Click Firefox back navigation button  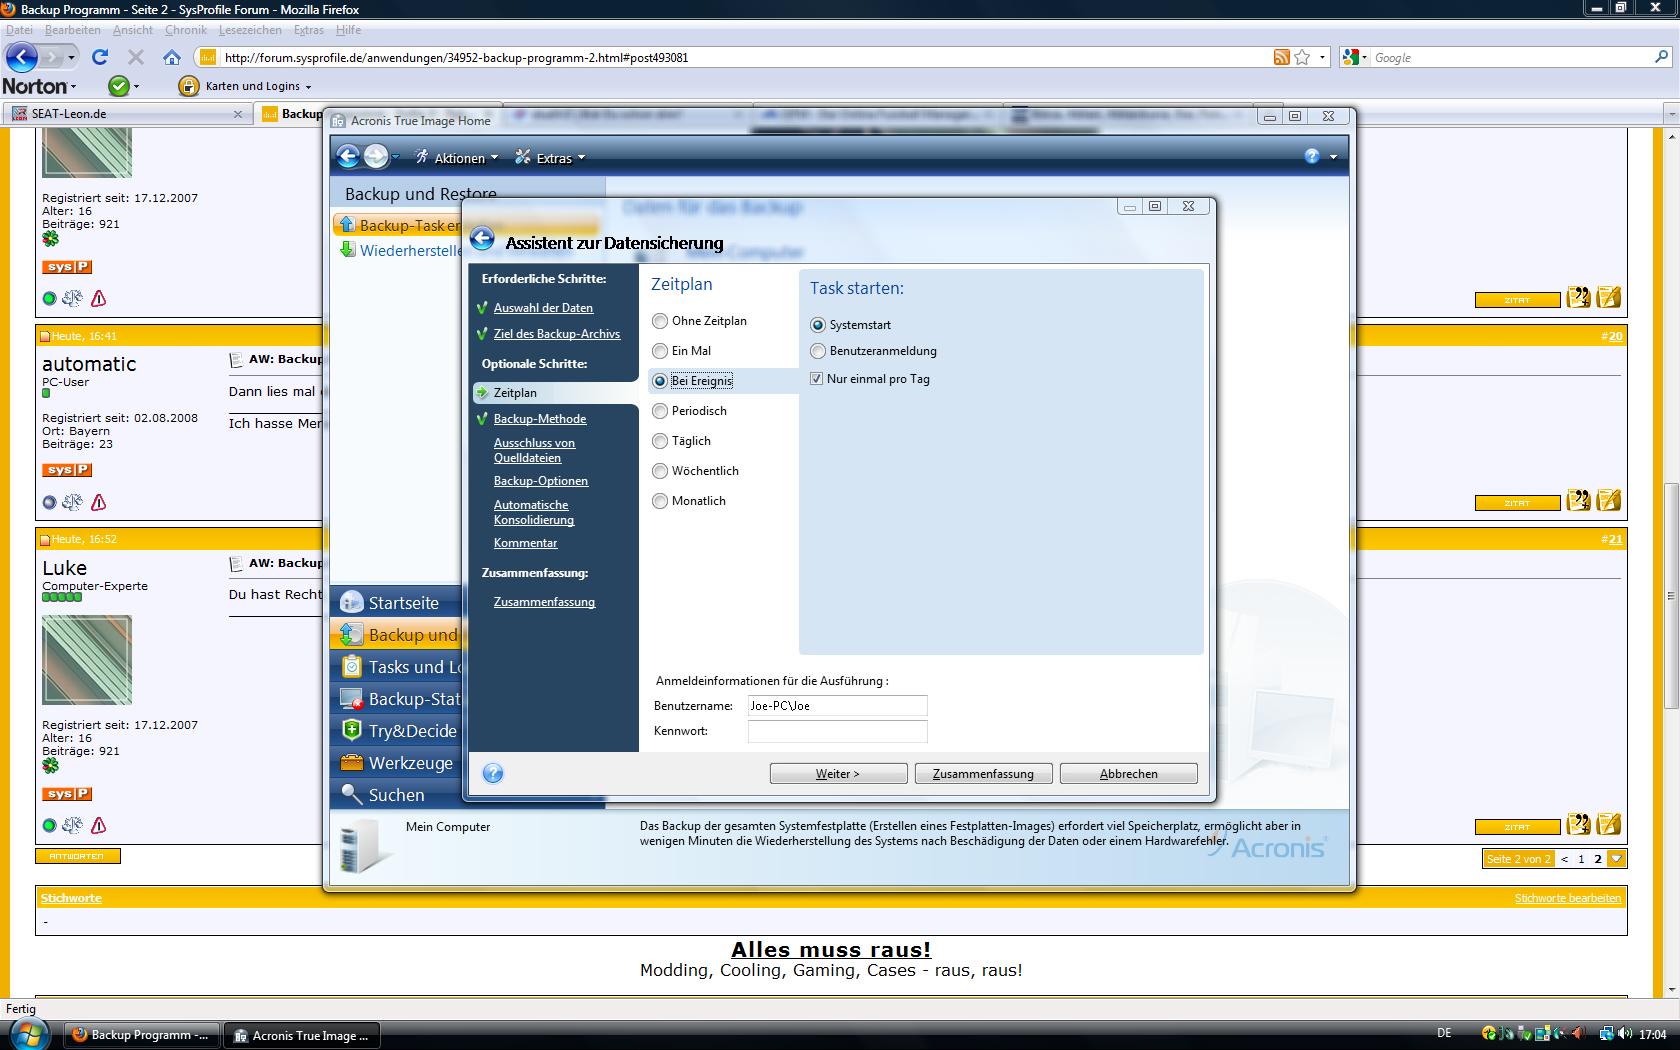point(22,57)
